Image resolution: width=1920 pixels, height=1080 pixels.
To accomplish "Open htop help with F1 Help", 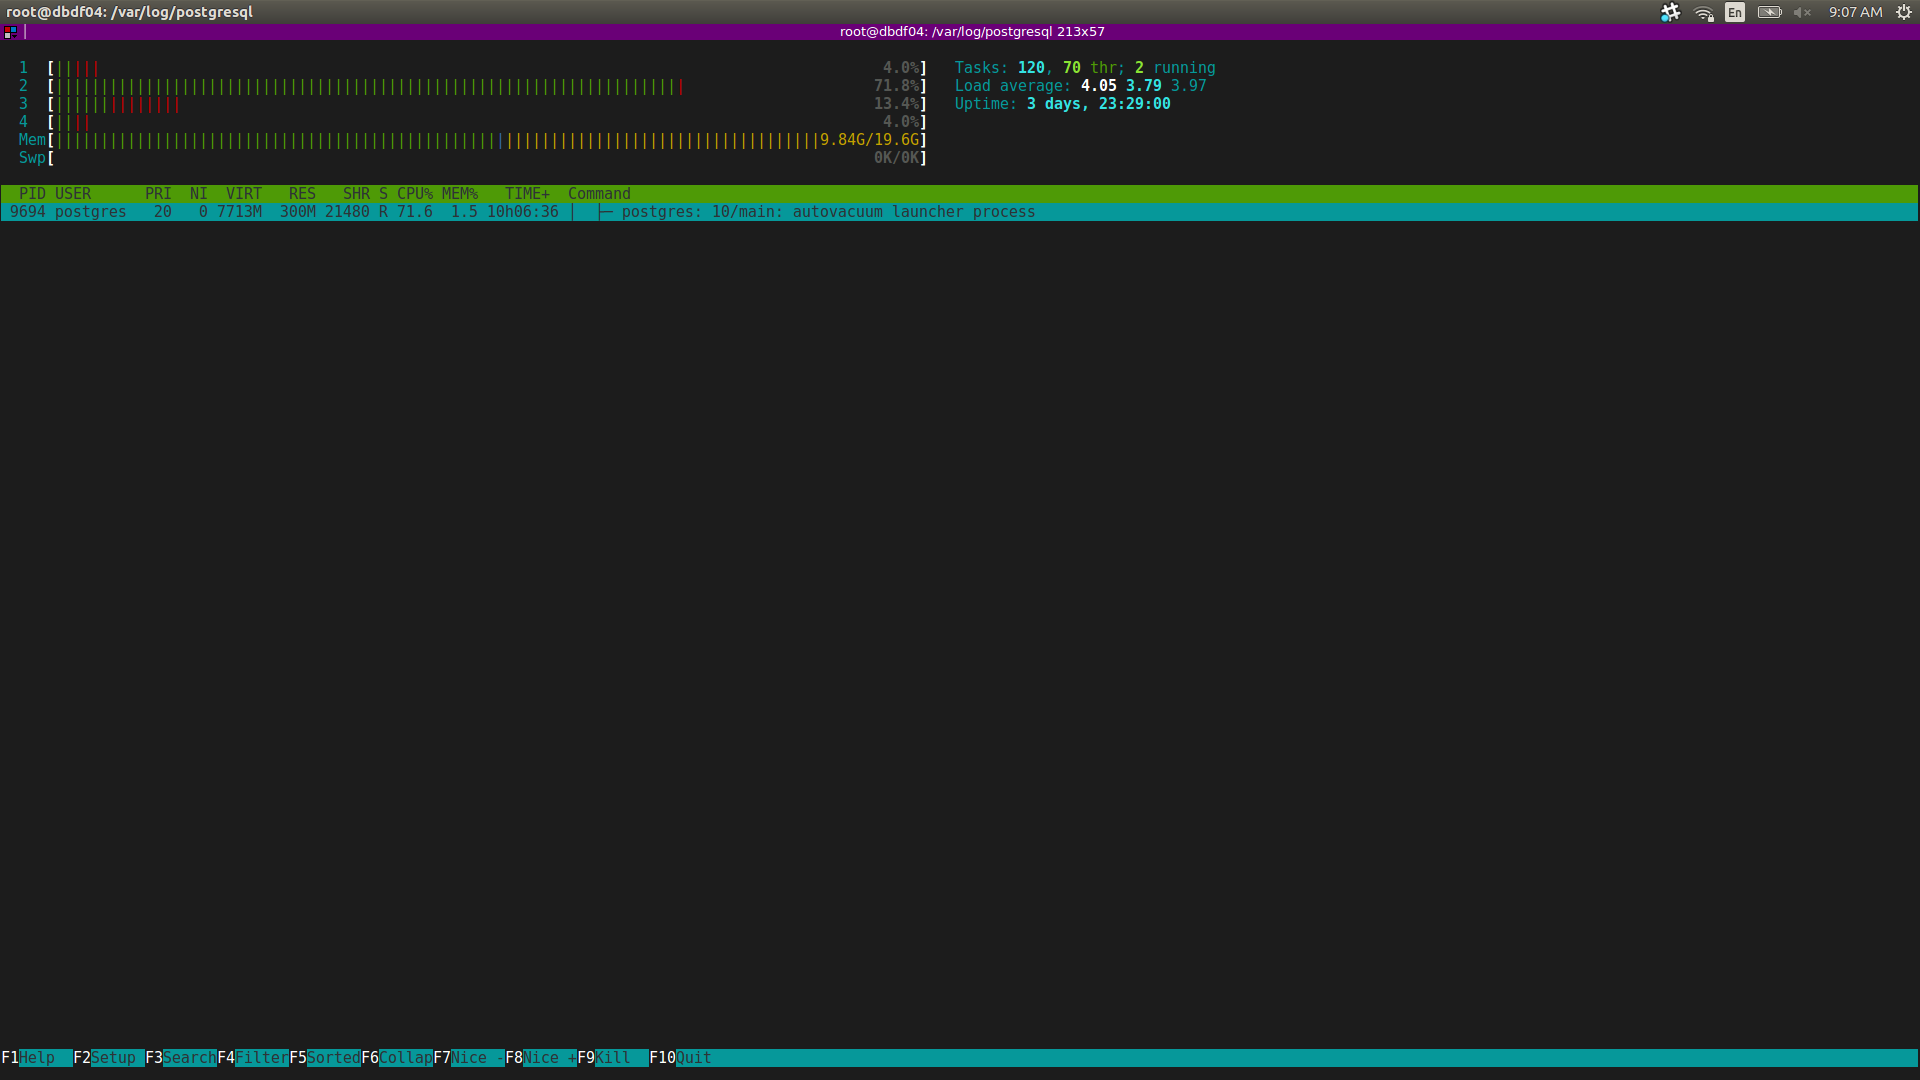I will click(30, 1057).
